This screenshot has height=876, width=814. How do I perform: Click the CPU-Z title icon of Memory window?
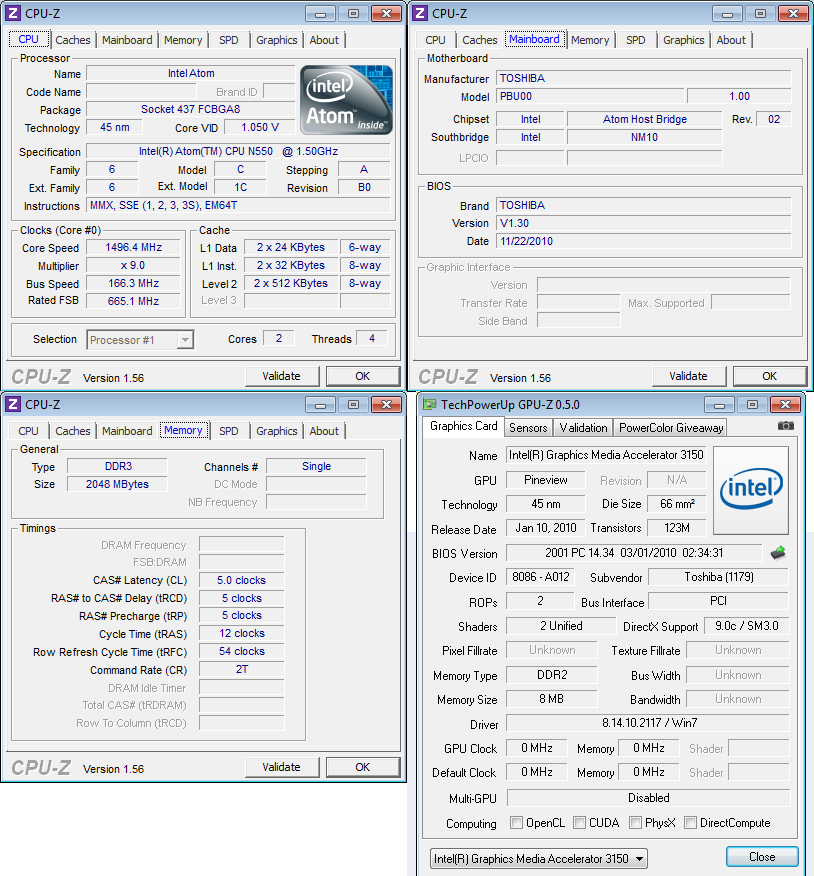[13, 404]
